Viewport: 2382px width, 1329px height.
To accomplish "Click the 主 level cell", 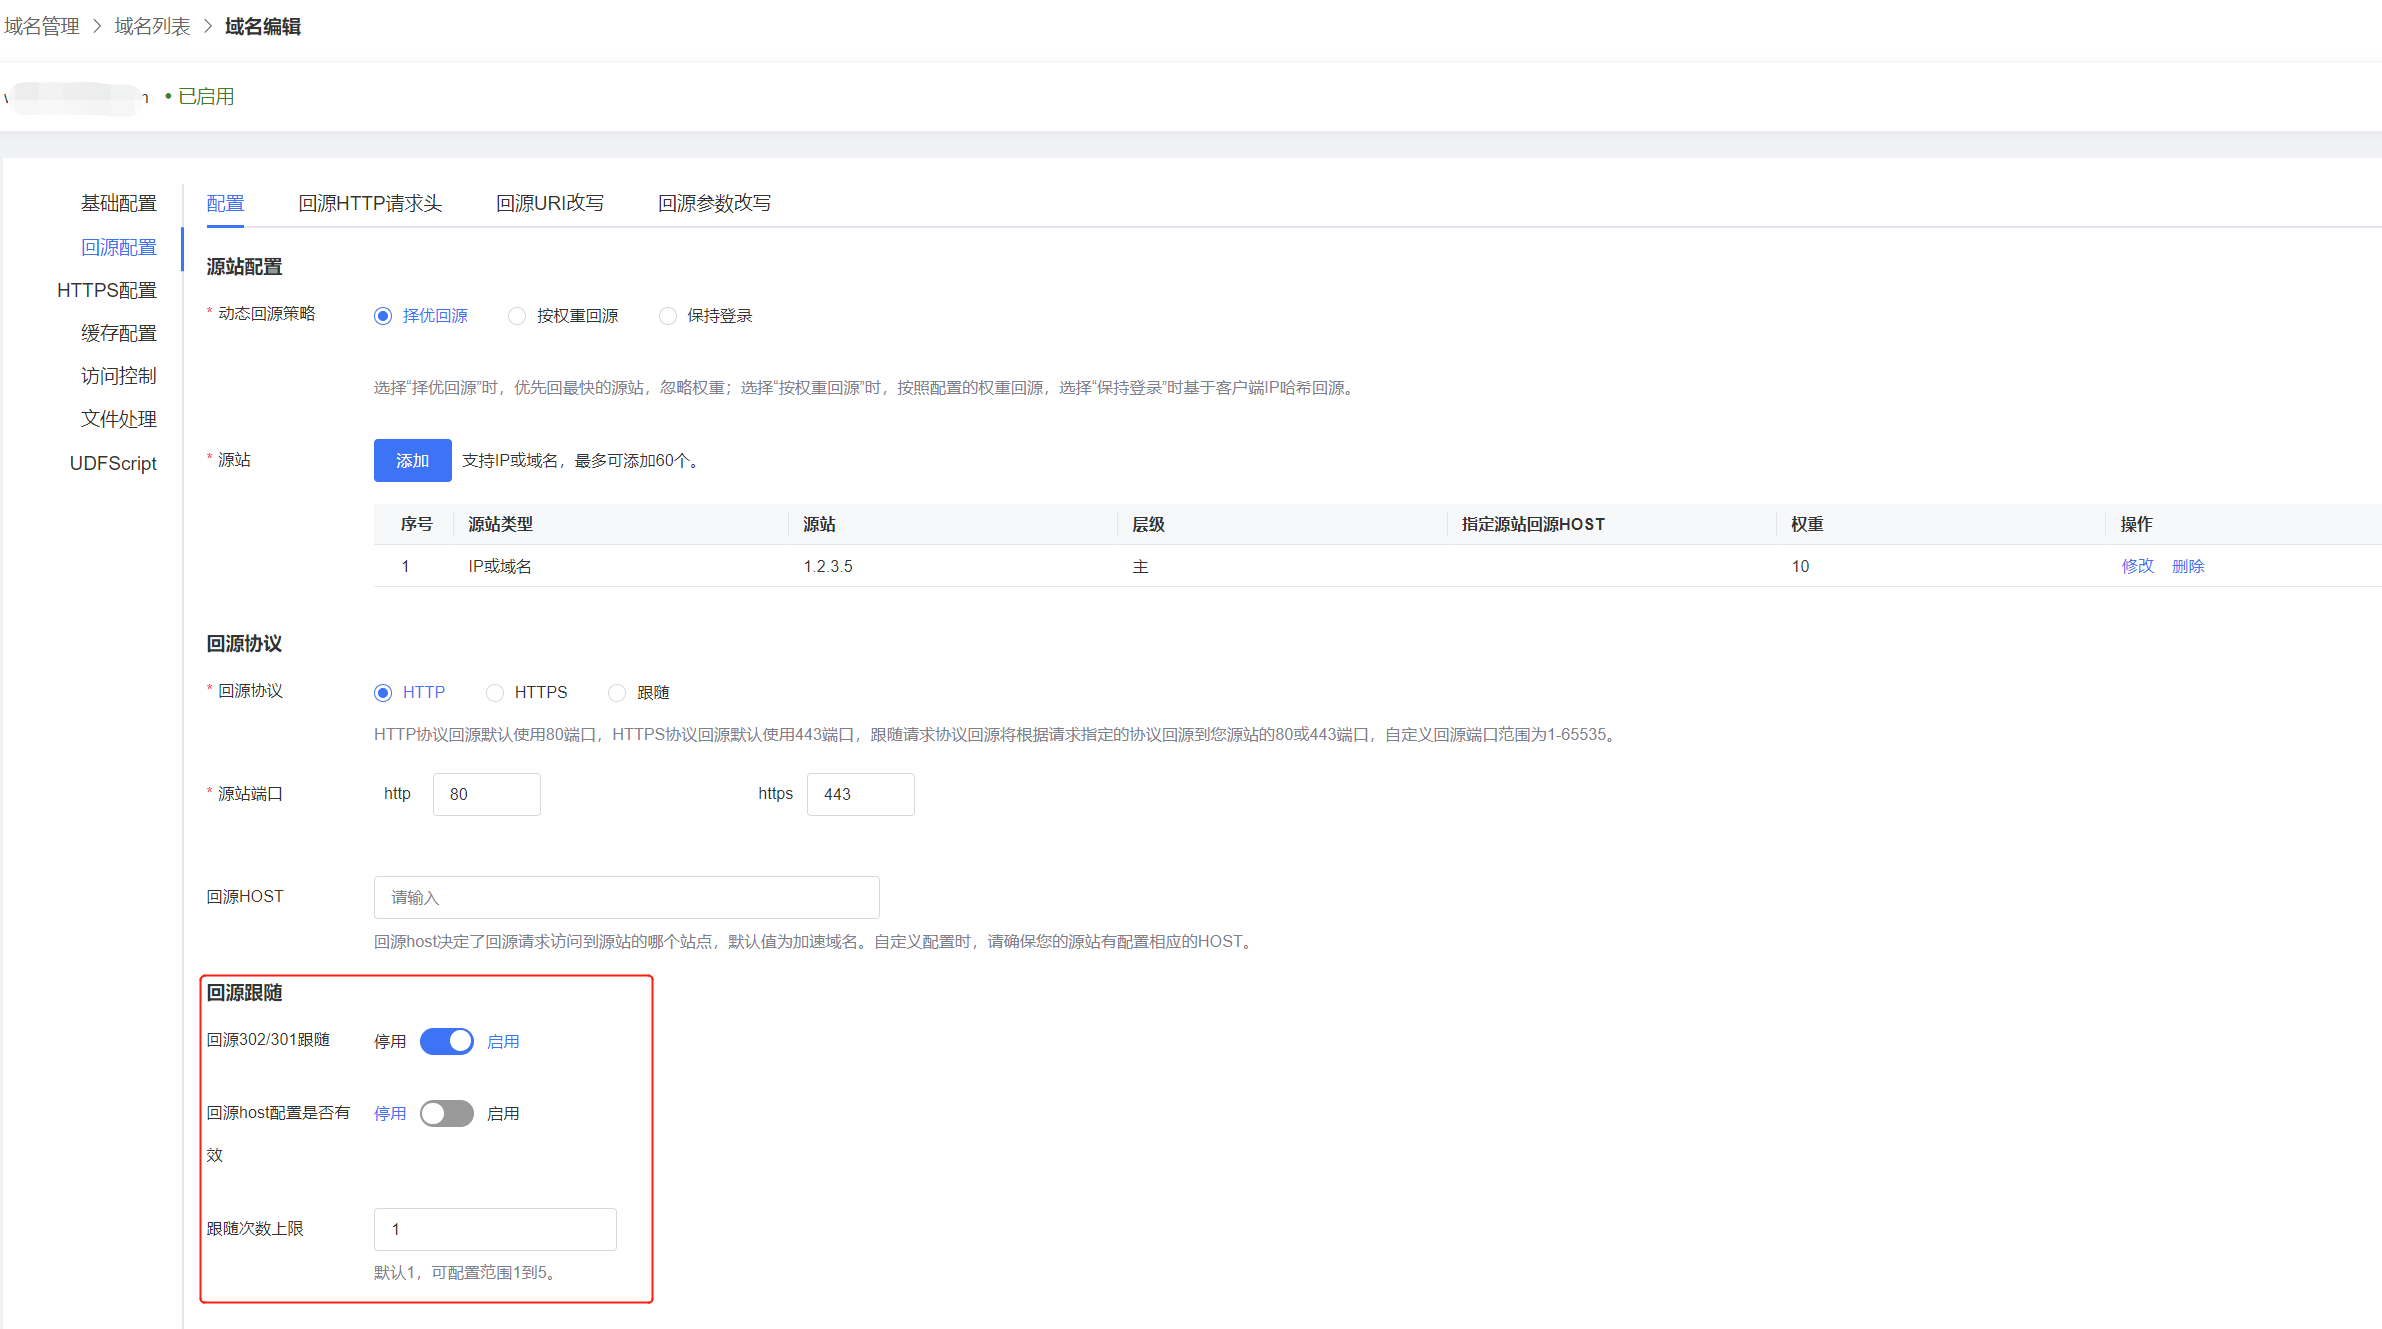I will (x=1140, y=566).
